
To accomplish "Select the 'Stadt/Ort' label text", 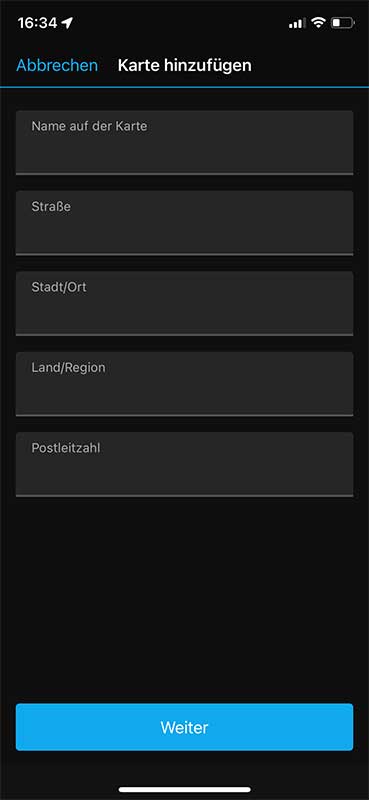I will (x=59, y=287).
